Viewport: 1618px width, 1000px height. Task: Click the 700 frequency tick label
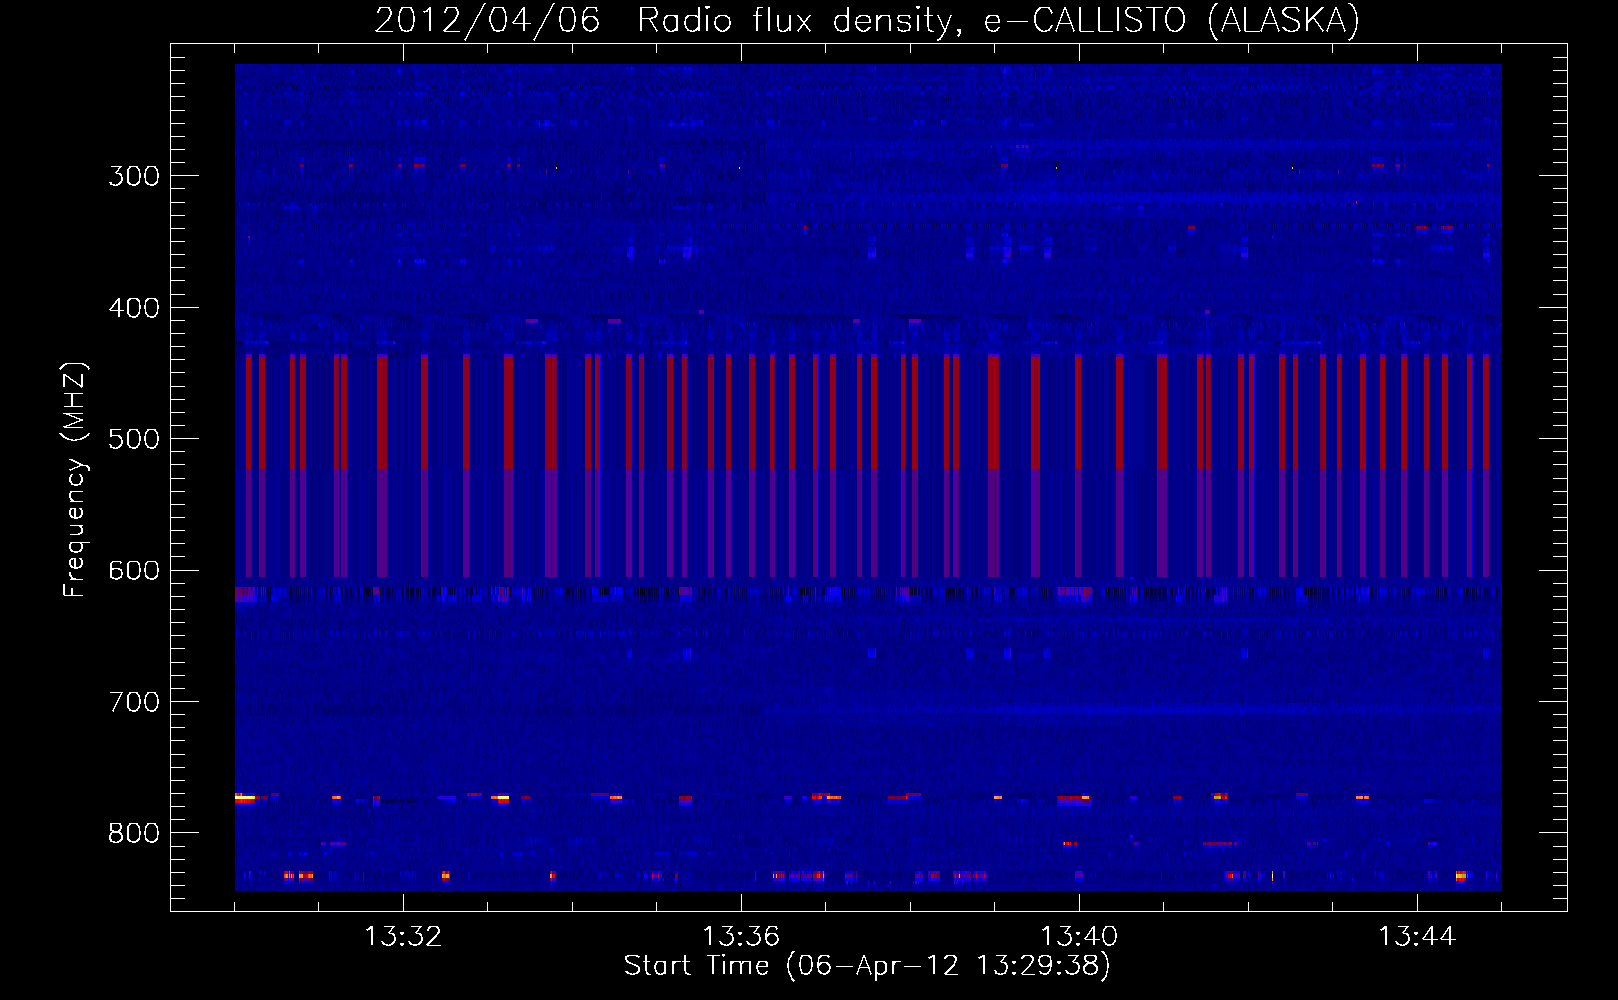coord(134,702)
